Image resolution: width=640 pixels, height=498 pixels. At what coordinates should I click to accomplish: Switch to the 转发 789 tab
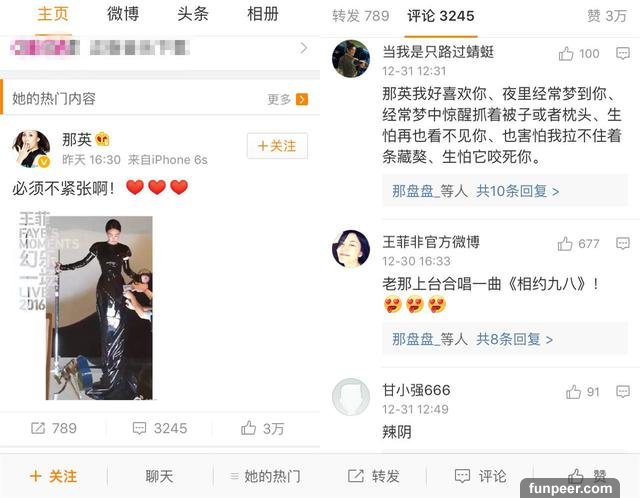click(x=360, y=16)
